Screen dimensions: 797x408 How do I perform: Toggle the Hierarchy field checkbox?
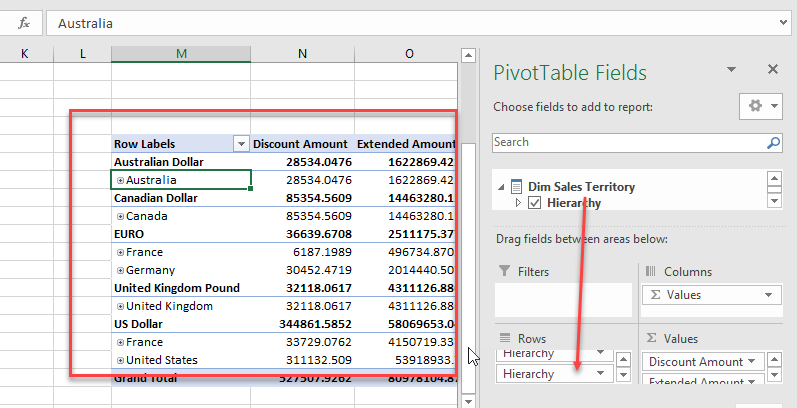click(534, 203)
